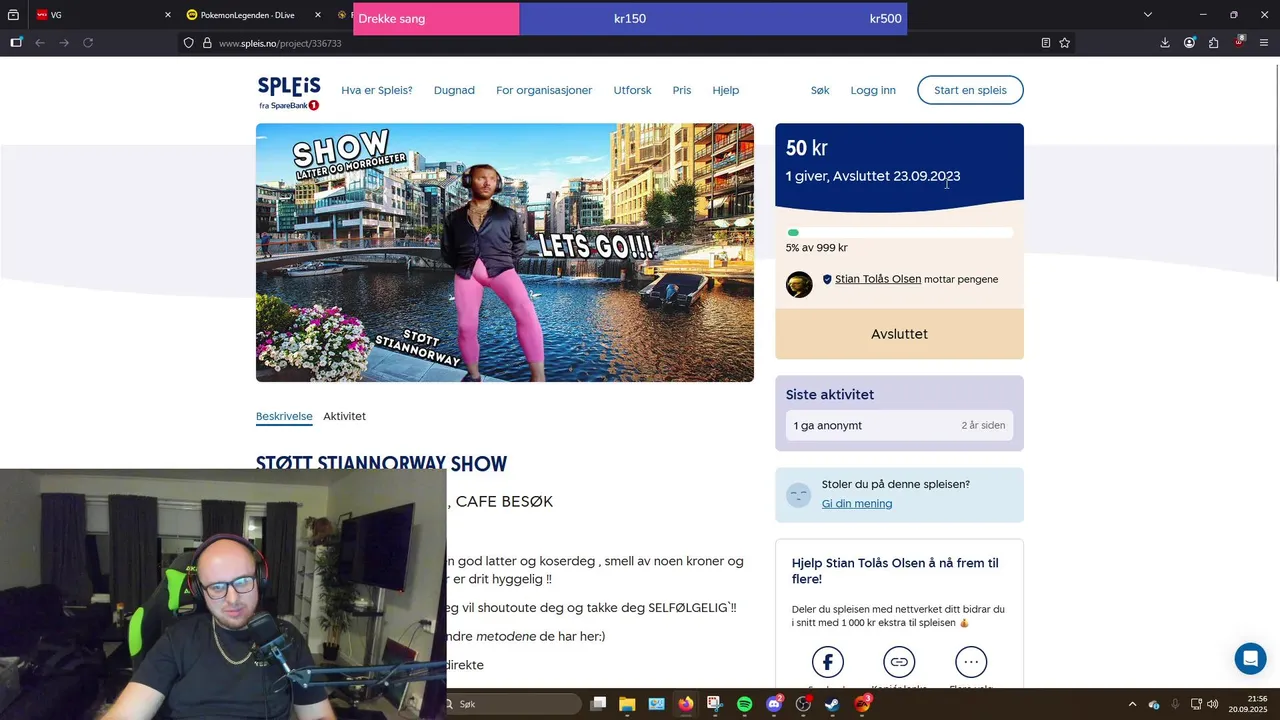Bookmark this page with the star icon
1280x720 pixels.
pos(1065,43)
